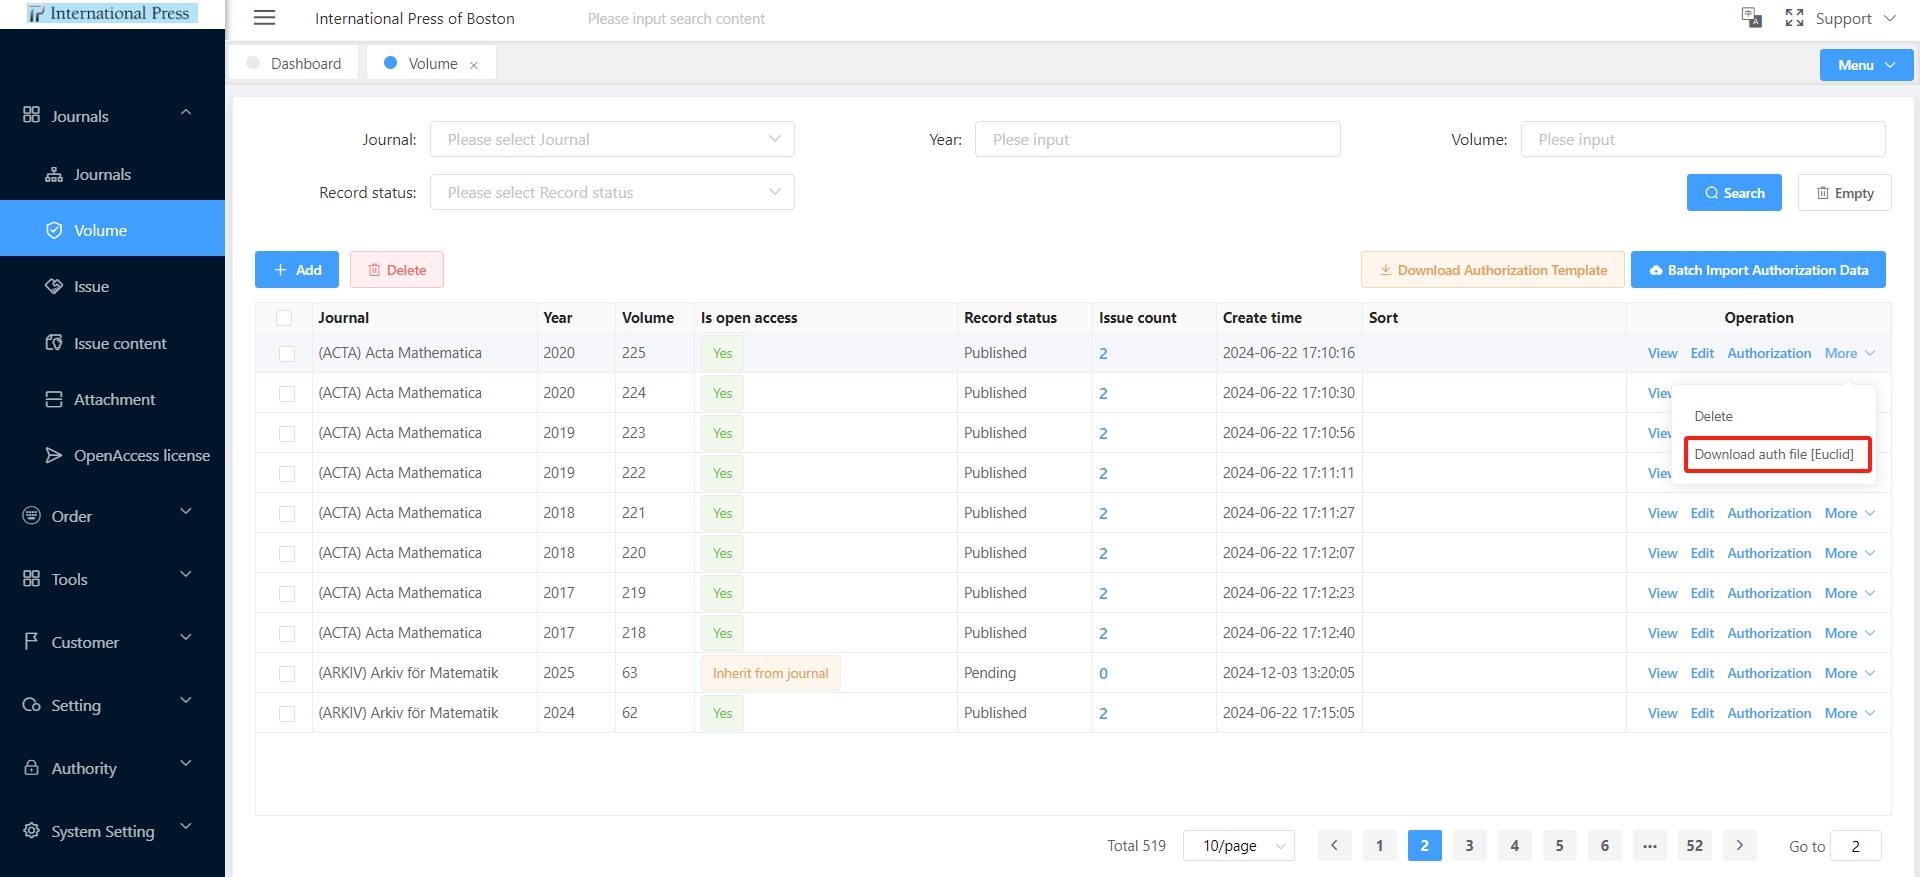
Task: Open the Attachment page in sidebar
Action: point(112,399)
